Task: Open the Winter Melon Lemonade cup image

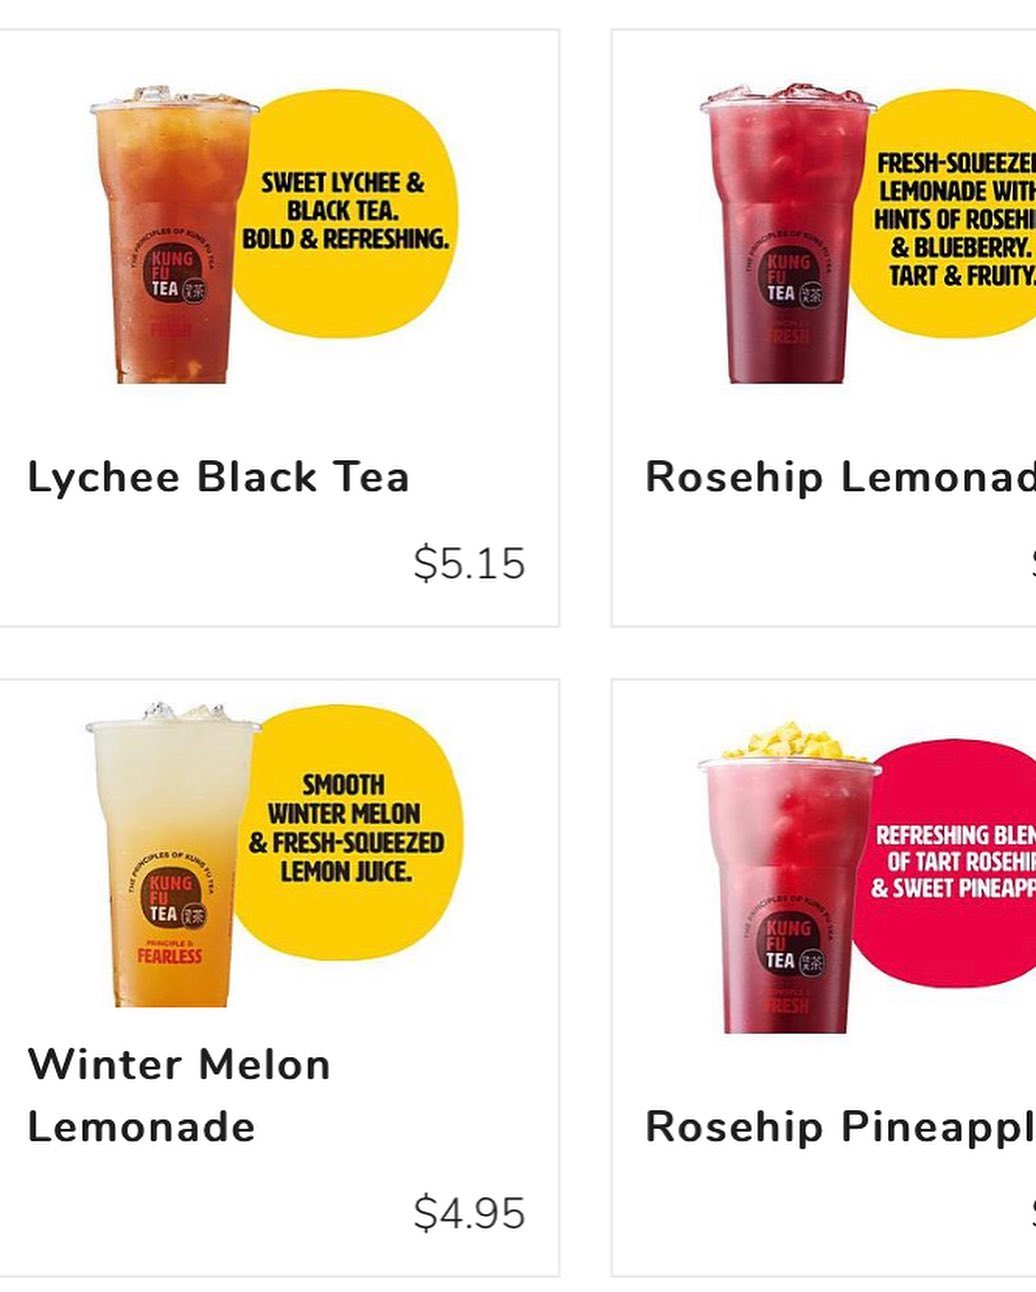Action: point(172,855)
